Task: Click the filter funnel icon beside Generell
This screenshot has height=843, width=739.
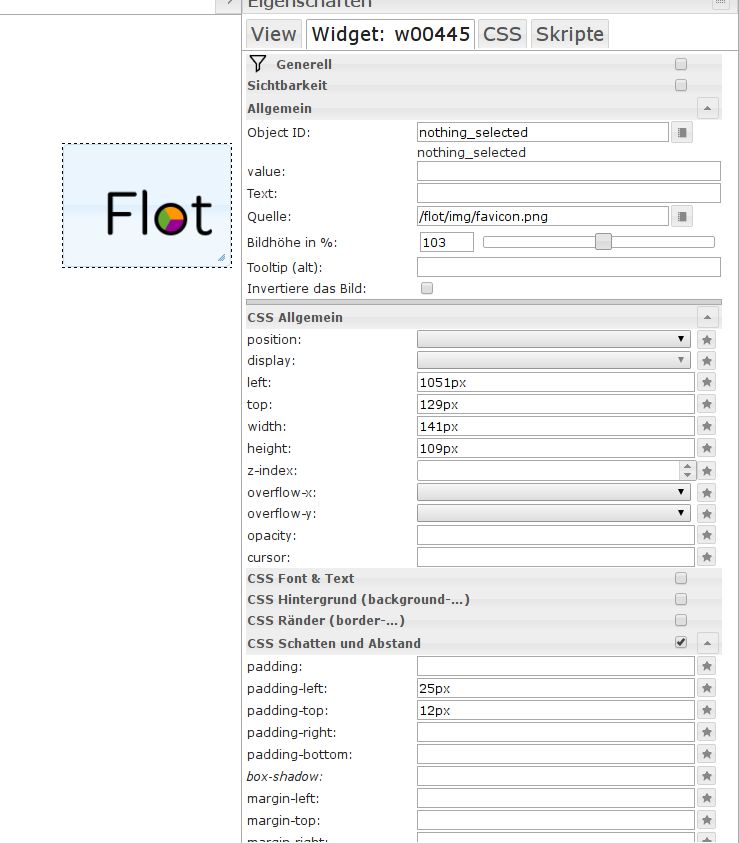Action: coord(256,64)
